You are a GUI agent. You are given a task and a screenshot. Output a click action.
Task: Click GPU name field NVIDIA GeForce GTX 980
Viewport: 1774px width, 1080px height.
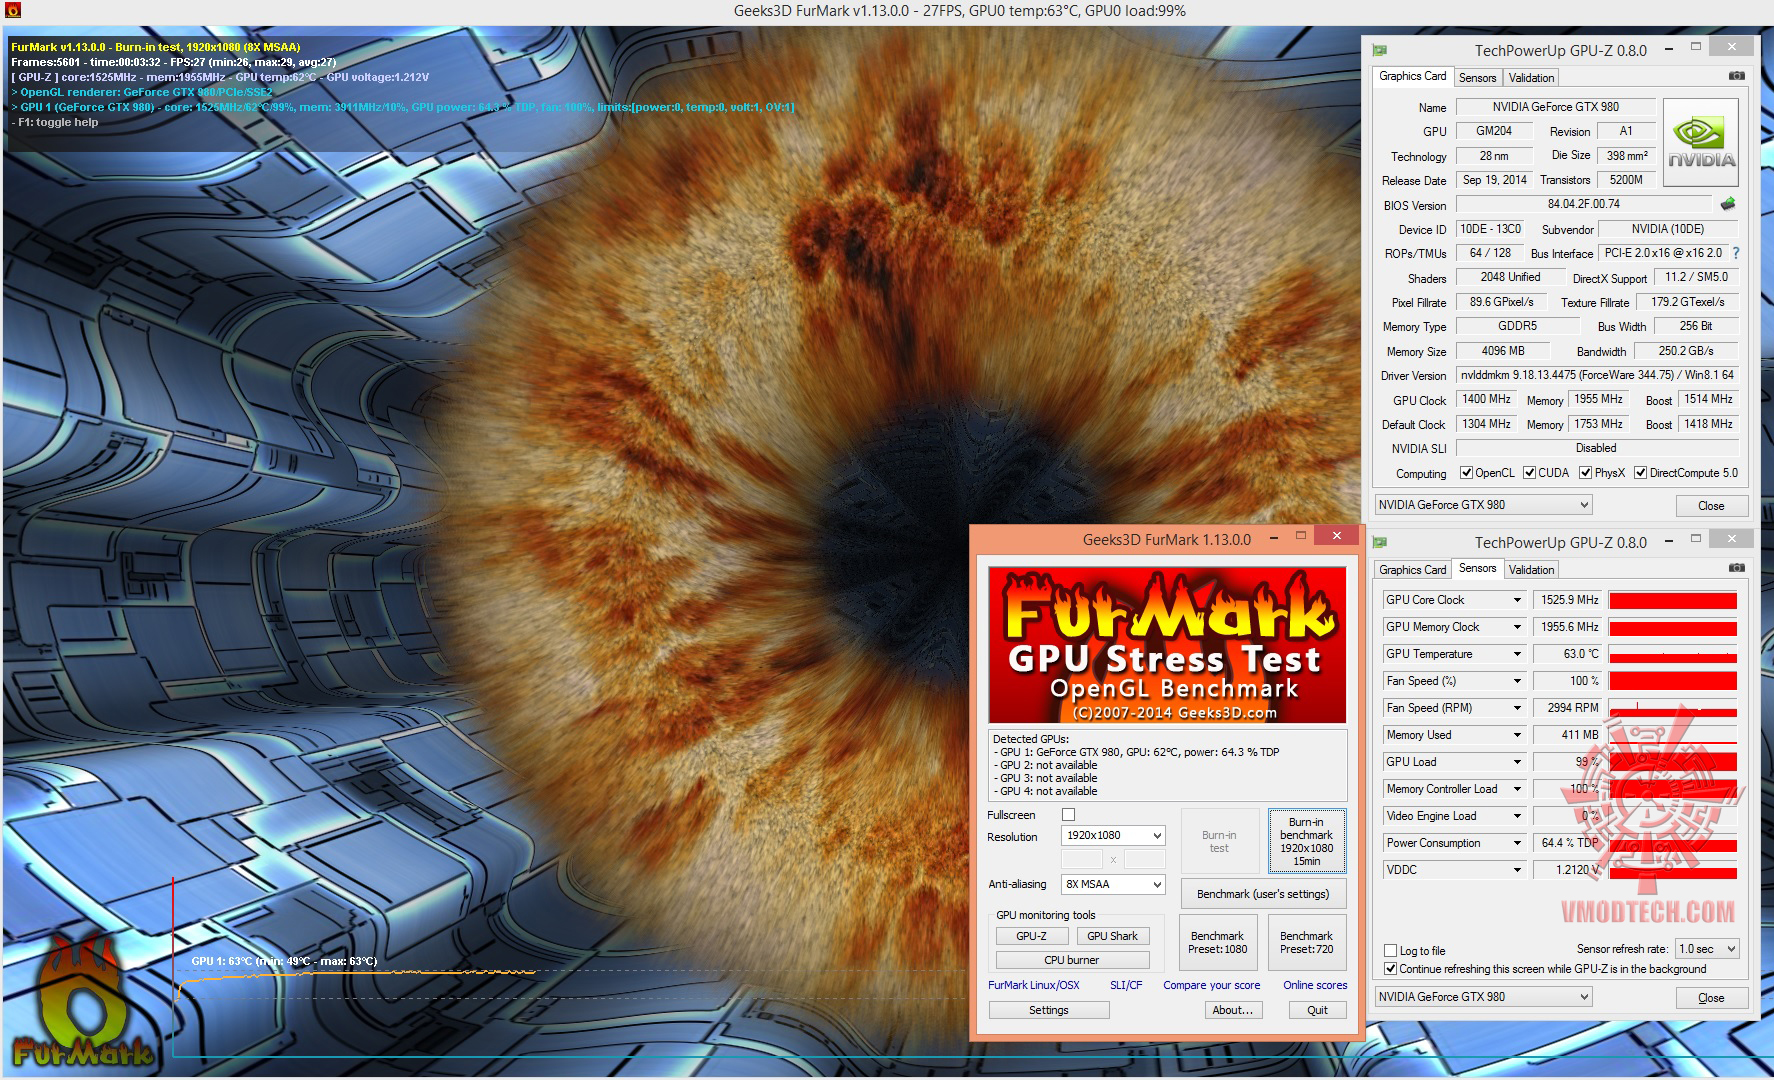pos(1555,107)
